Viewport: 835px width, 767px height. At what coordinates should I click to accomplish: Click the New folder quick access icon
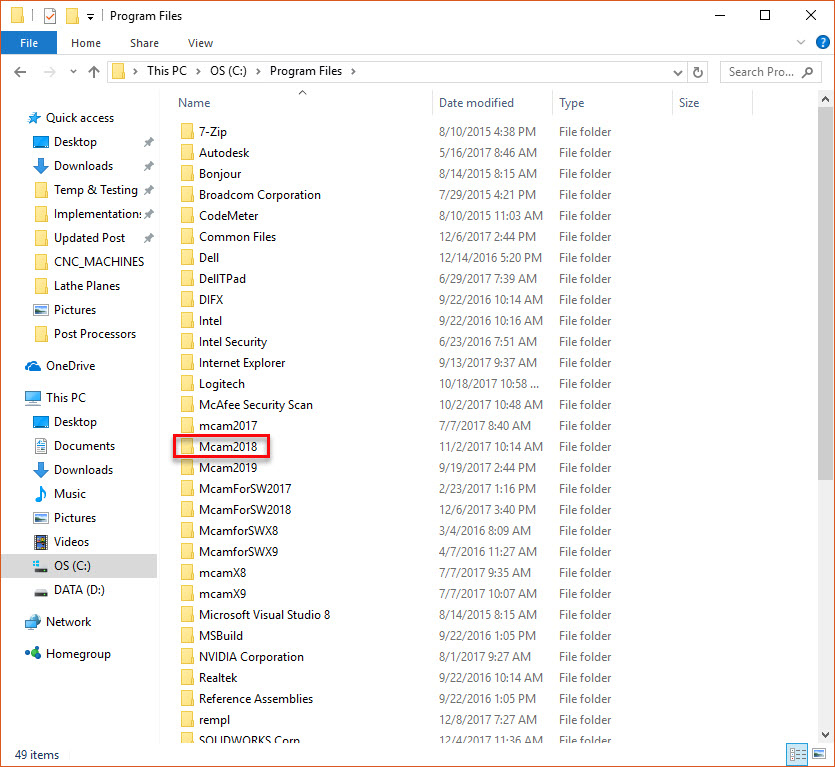(x=72, y=16)
